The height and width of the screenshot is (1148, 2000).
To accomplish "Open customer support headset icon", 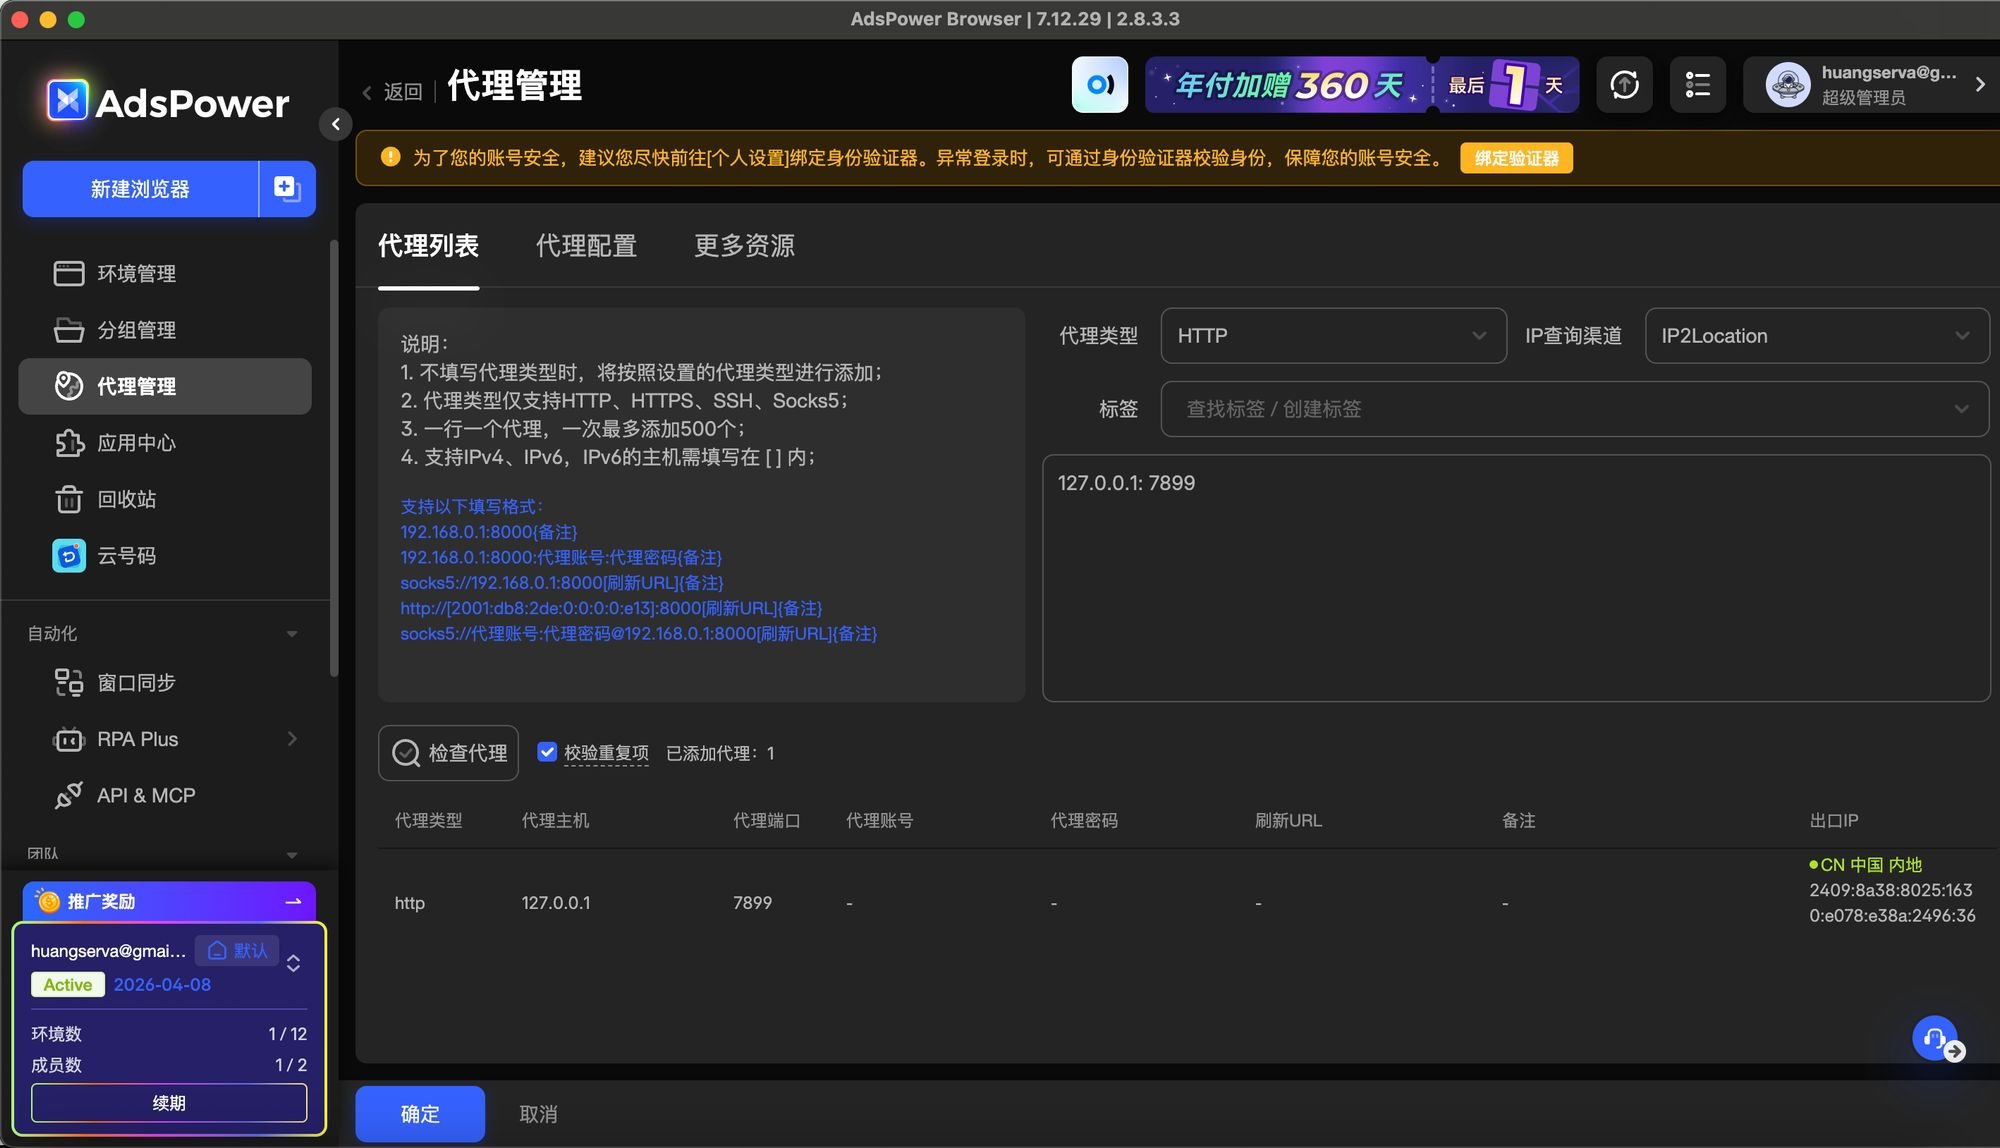I will click(x=1935, y=1039).
